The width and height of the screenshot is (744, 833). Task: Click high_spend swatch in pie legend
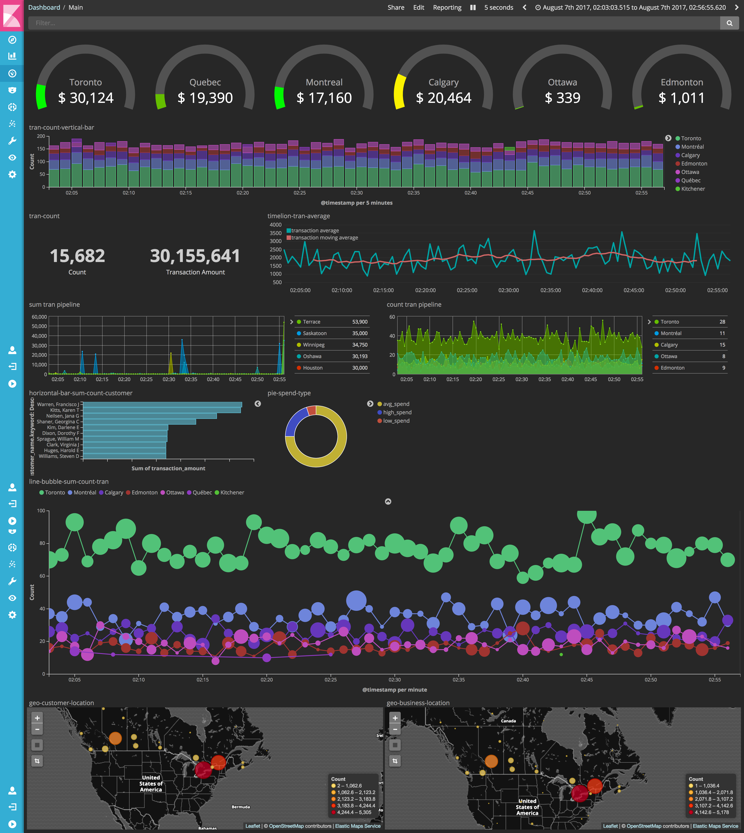pyautogui.click(x=379, y=412)
